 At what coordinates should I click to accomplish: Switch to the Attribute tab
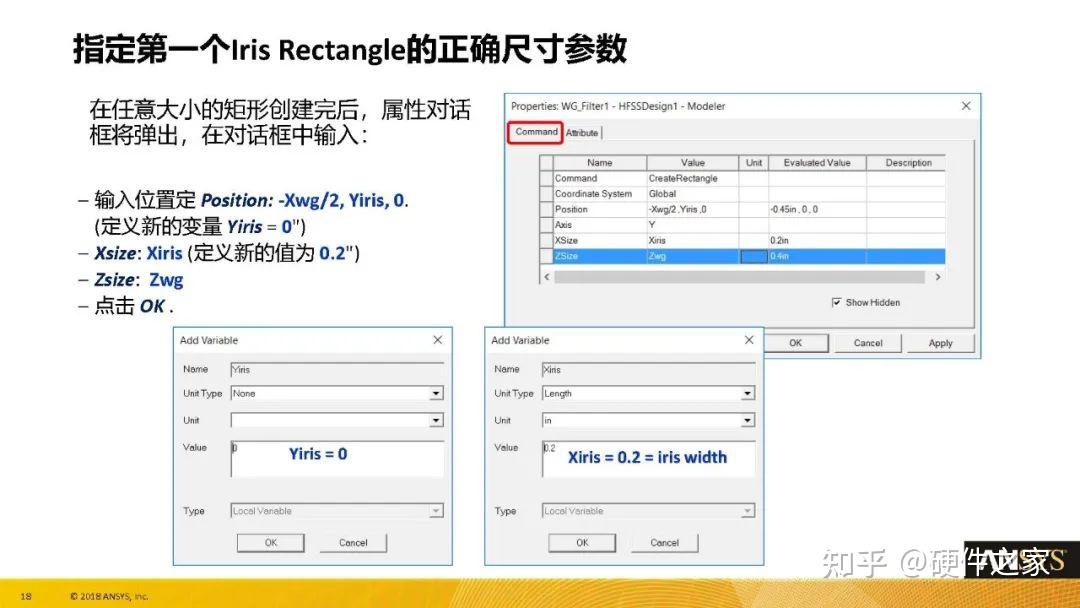pyautogui.click(x=582, y=132)
